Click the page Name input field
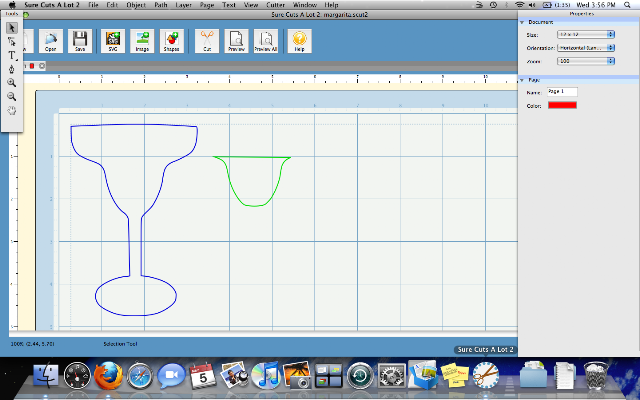The height and width of the screenshot is (400, 640). [562, 92]
